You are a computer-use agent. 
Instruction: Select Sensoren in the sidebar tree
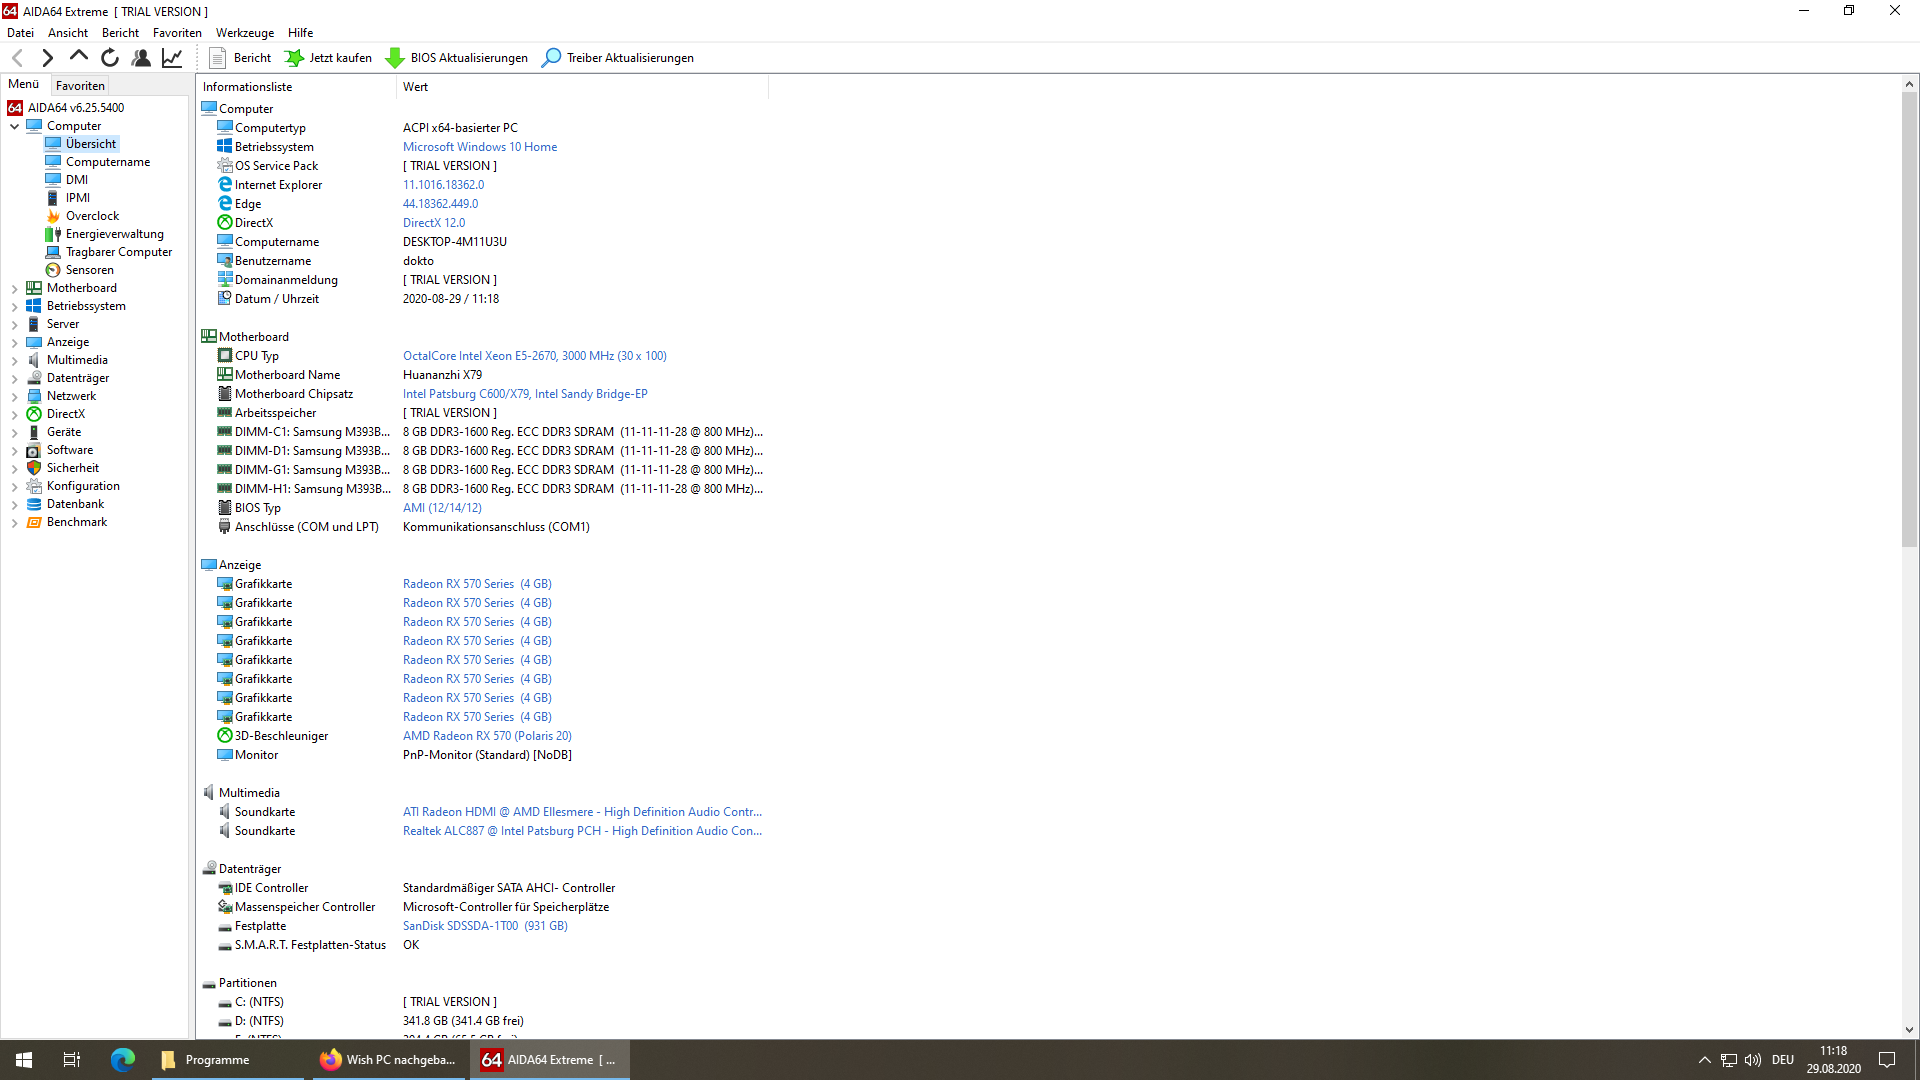89,270
